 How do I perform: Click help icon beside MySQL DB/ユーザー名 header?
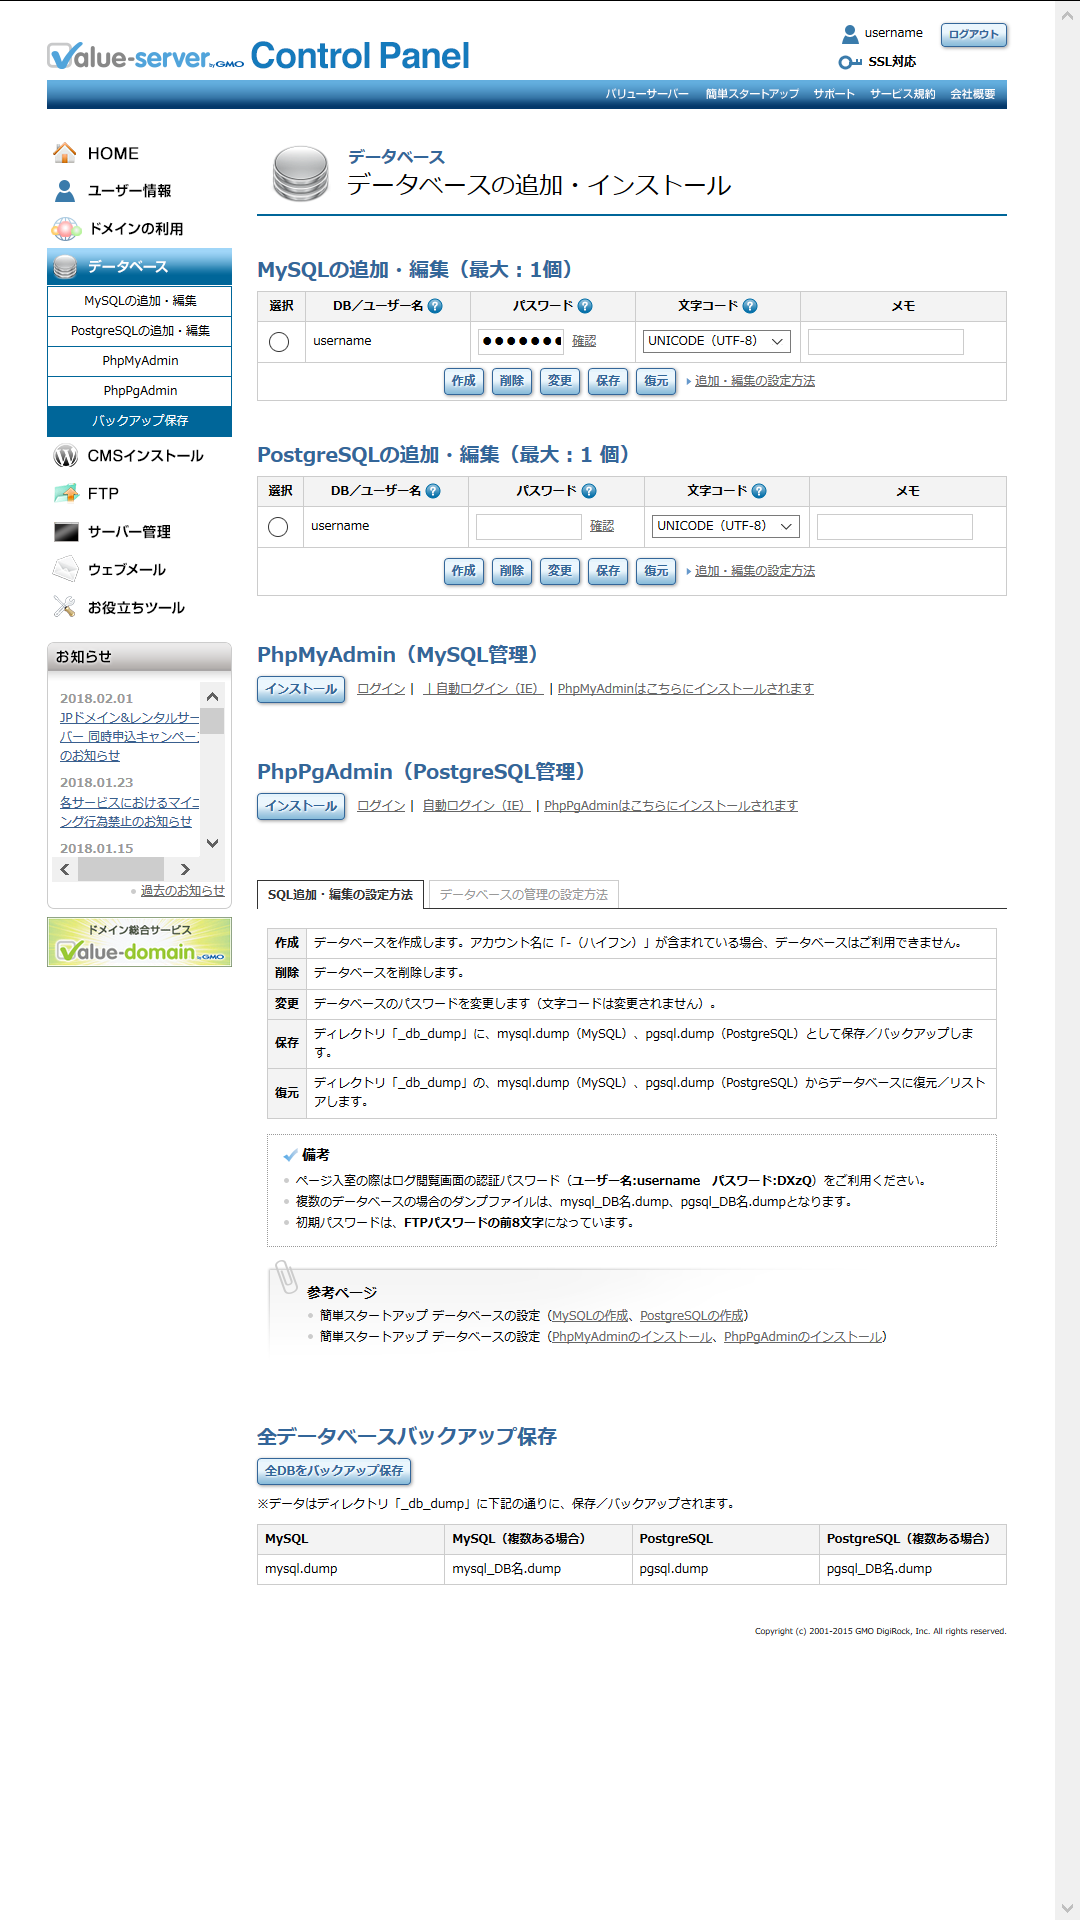[x=435, y=306]
